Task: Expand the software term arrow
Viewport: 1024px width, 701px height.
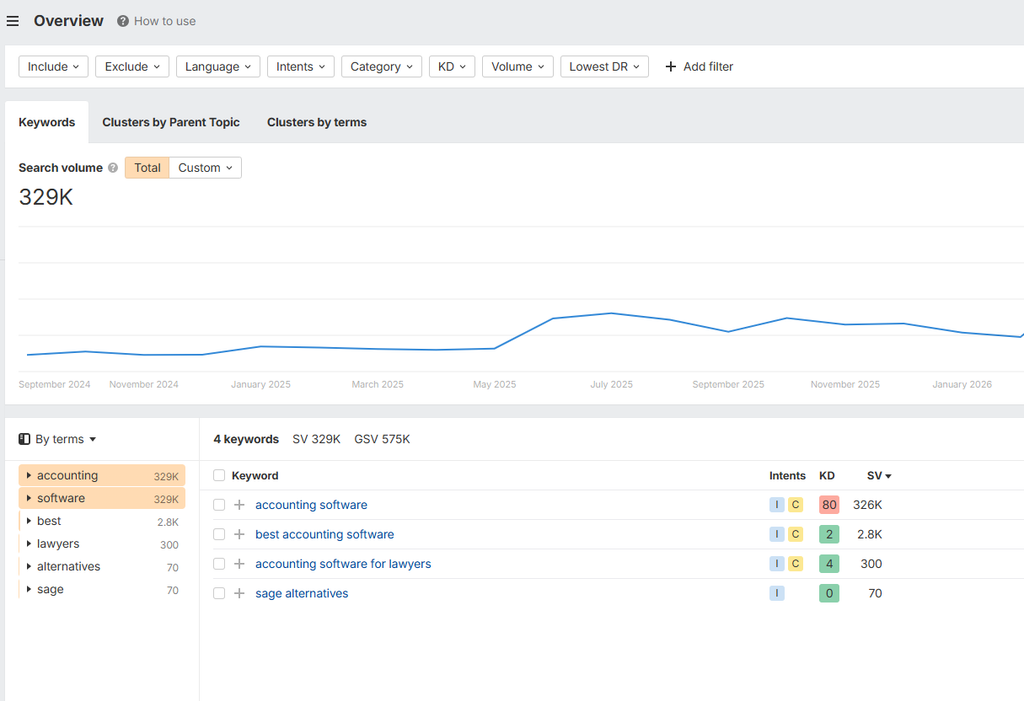Action: (x=29, y=498)
